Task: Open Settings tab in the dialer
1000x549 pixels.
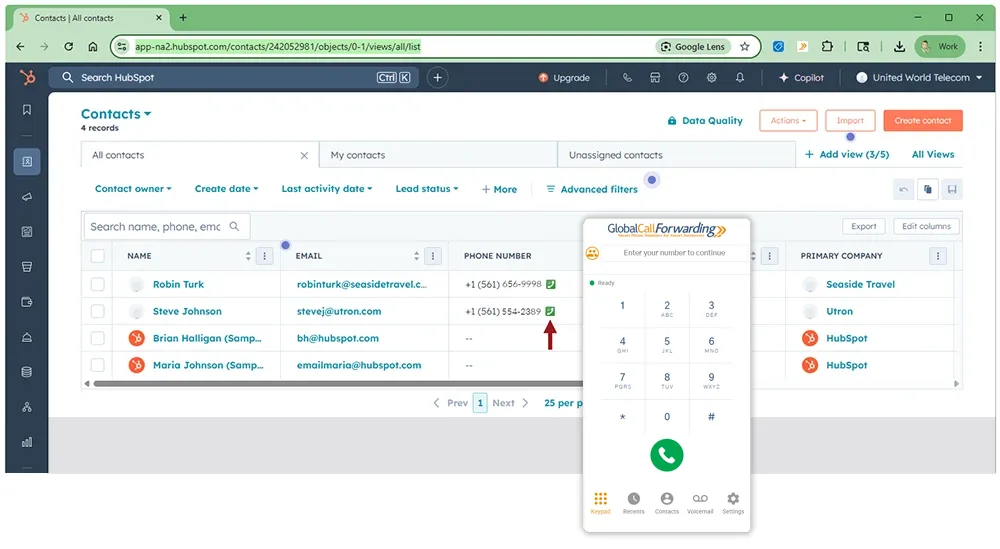Action: point(733,502)
